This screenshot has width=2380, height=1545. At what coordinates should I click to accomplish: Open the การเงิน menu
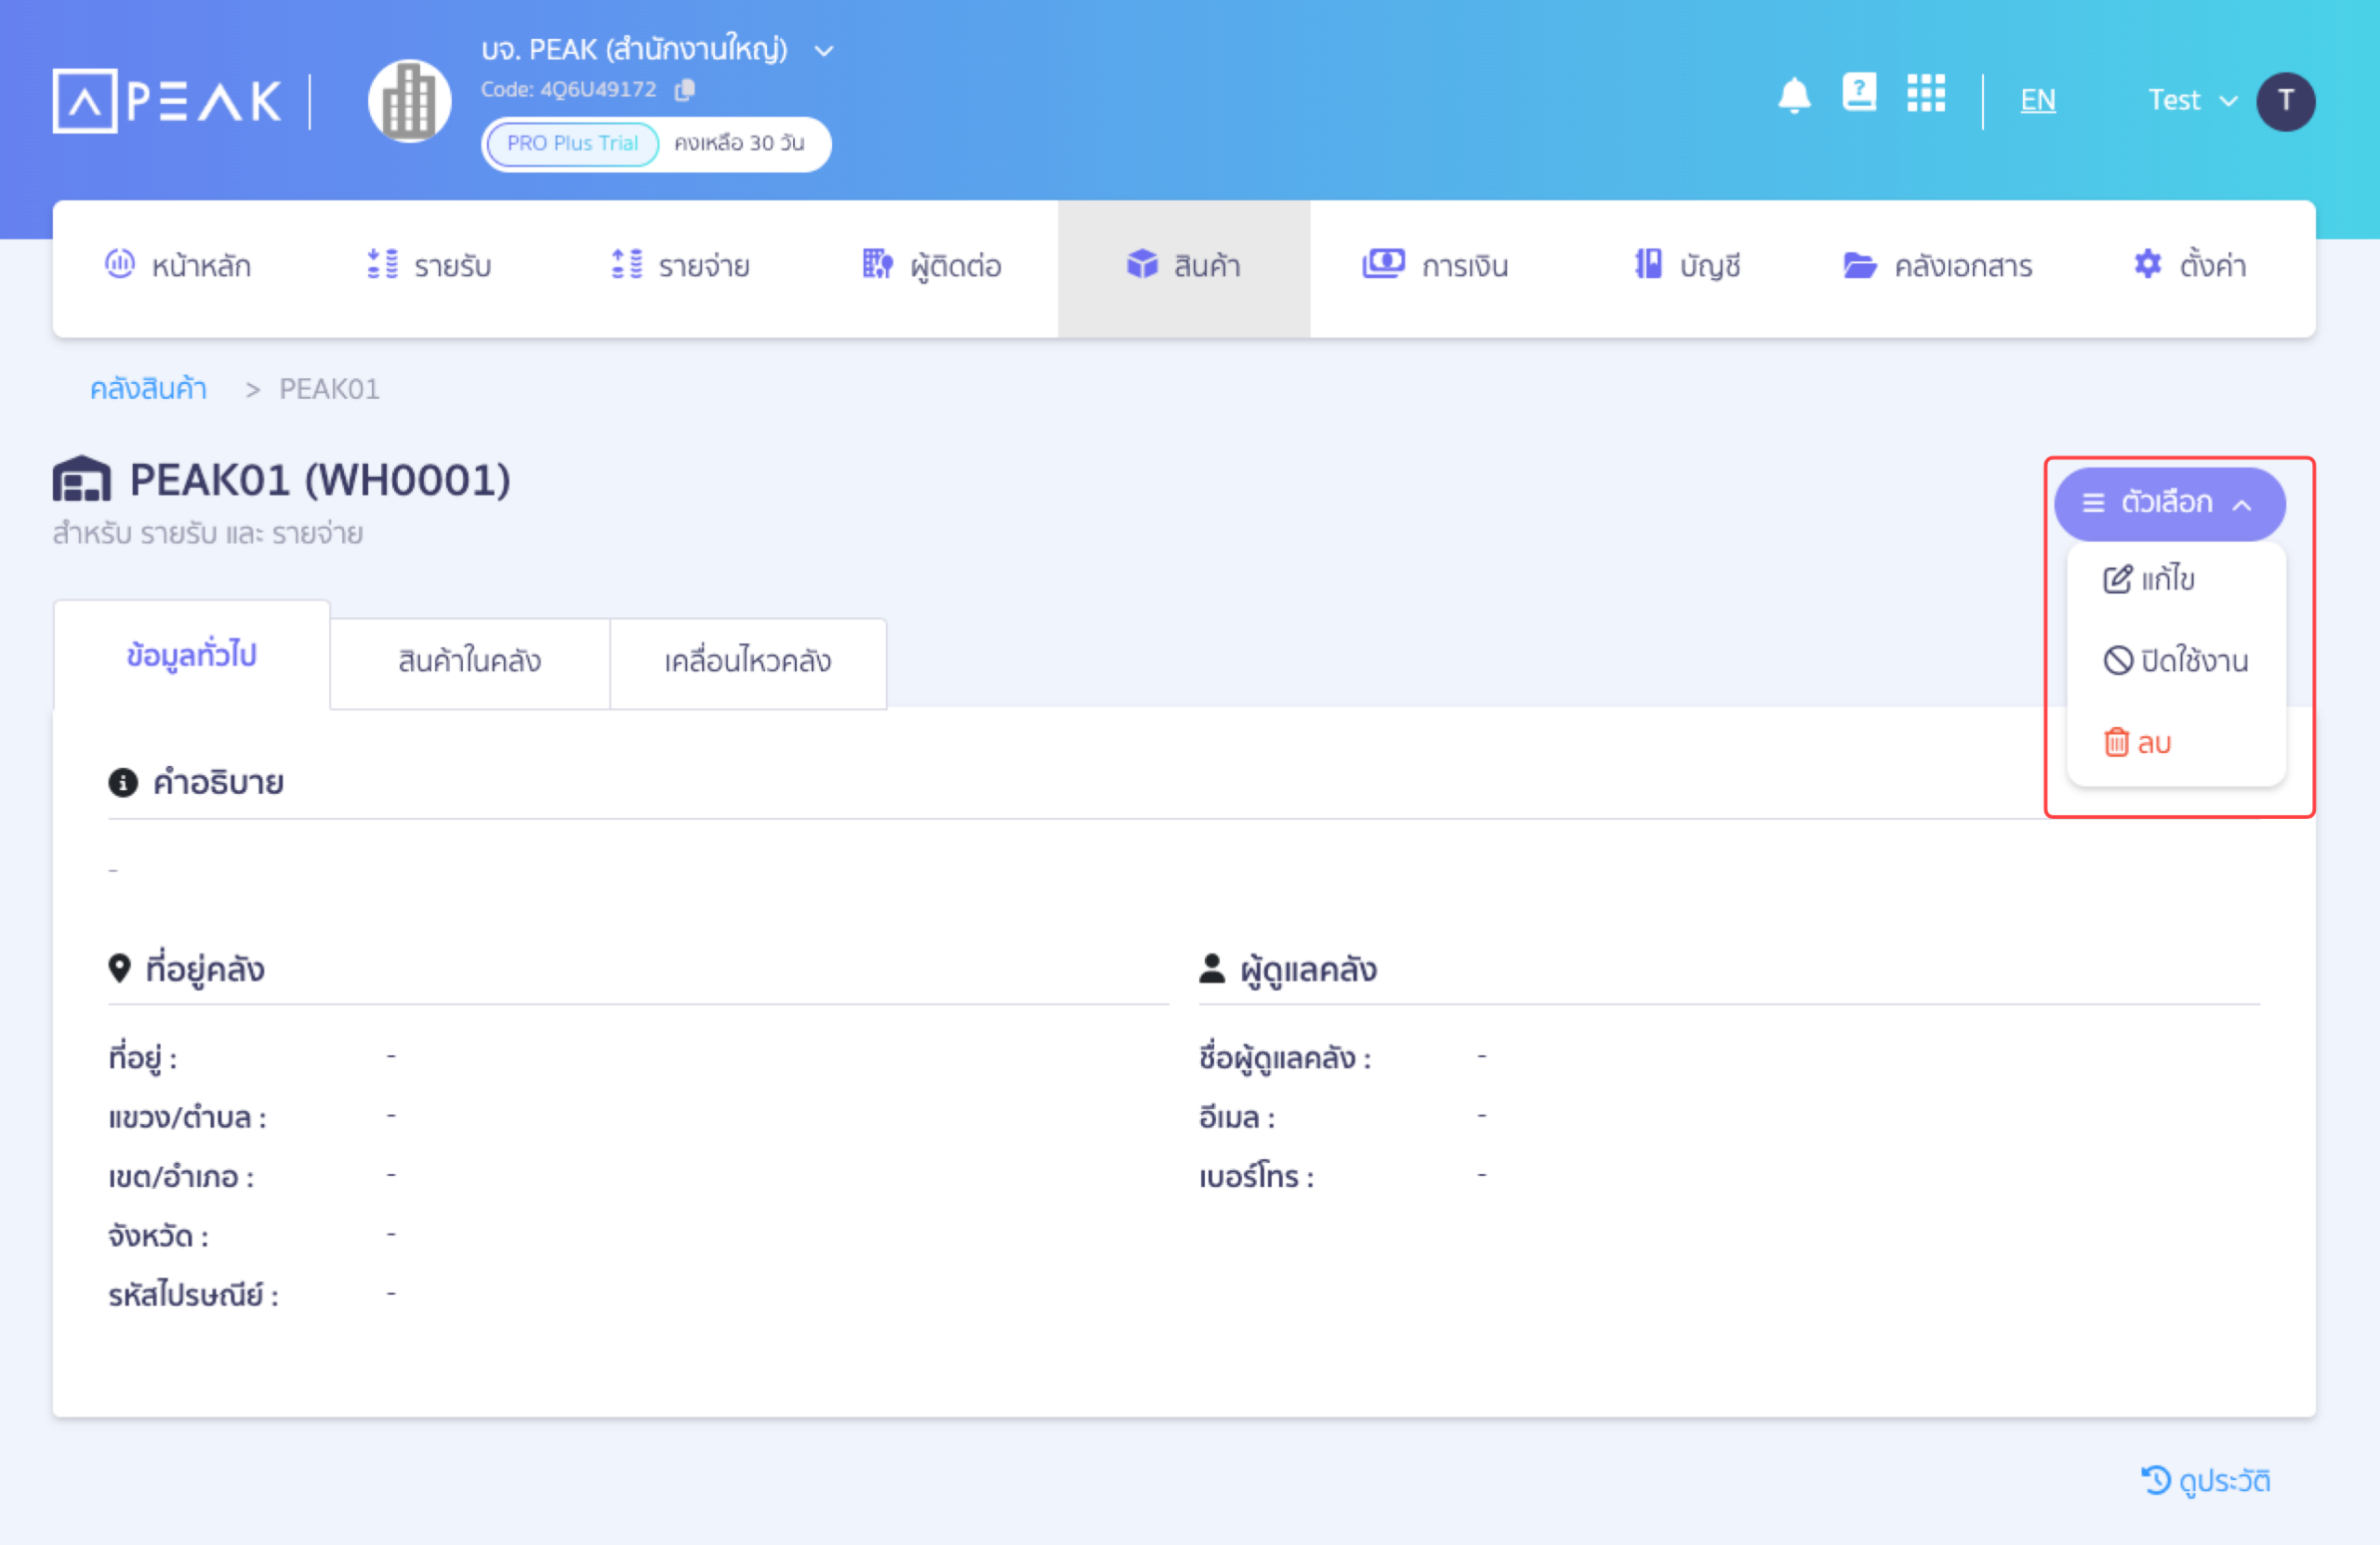1435,266
